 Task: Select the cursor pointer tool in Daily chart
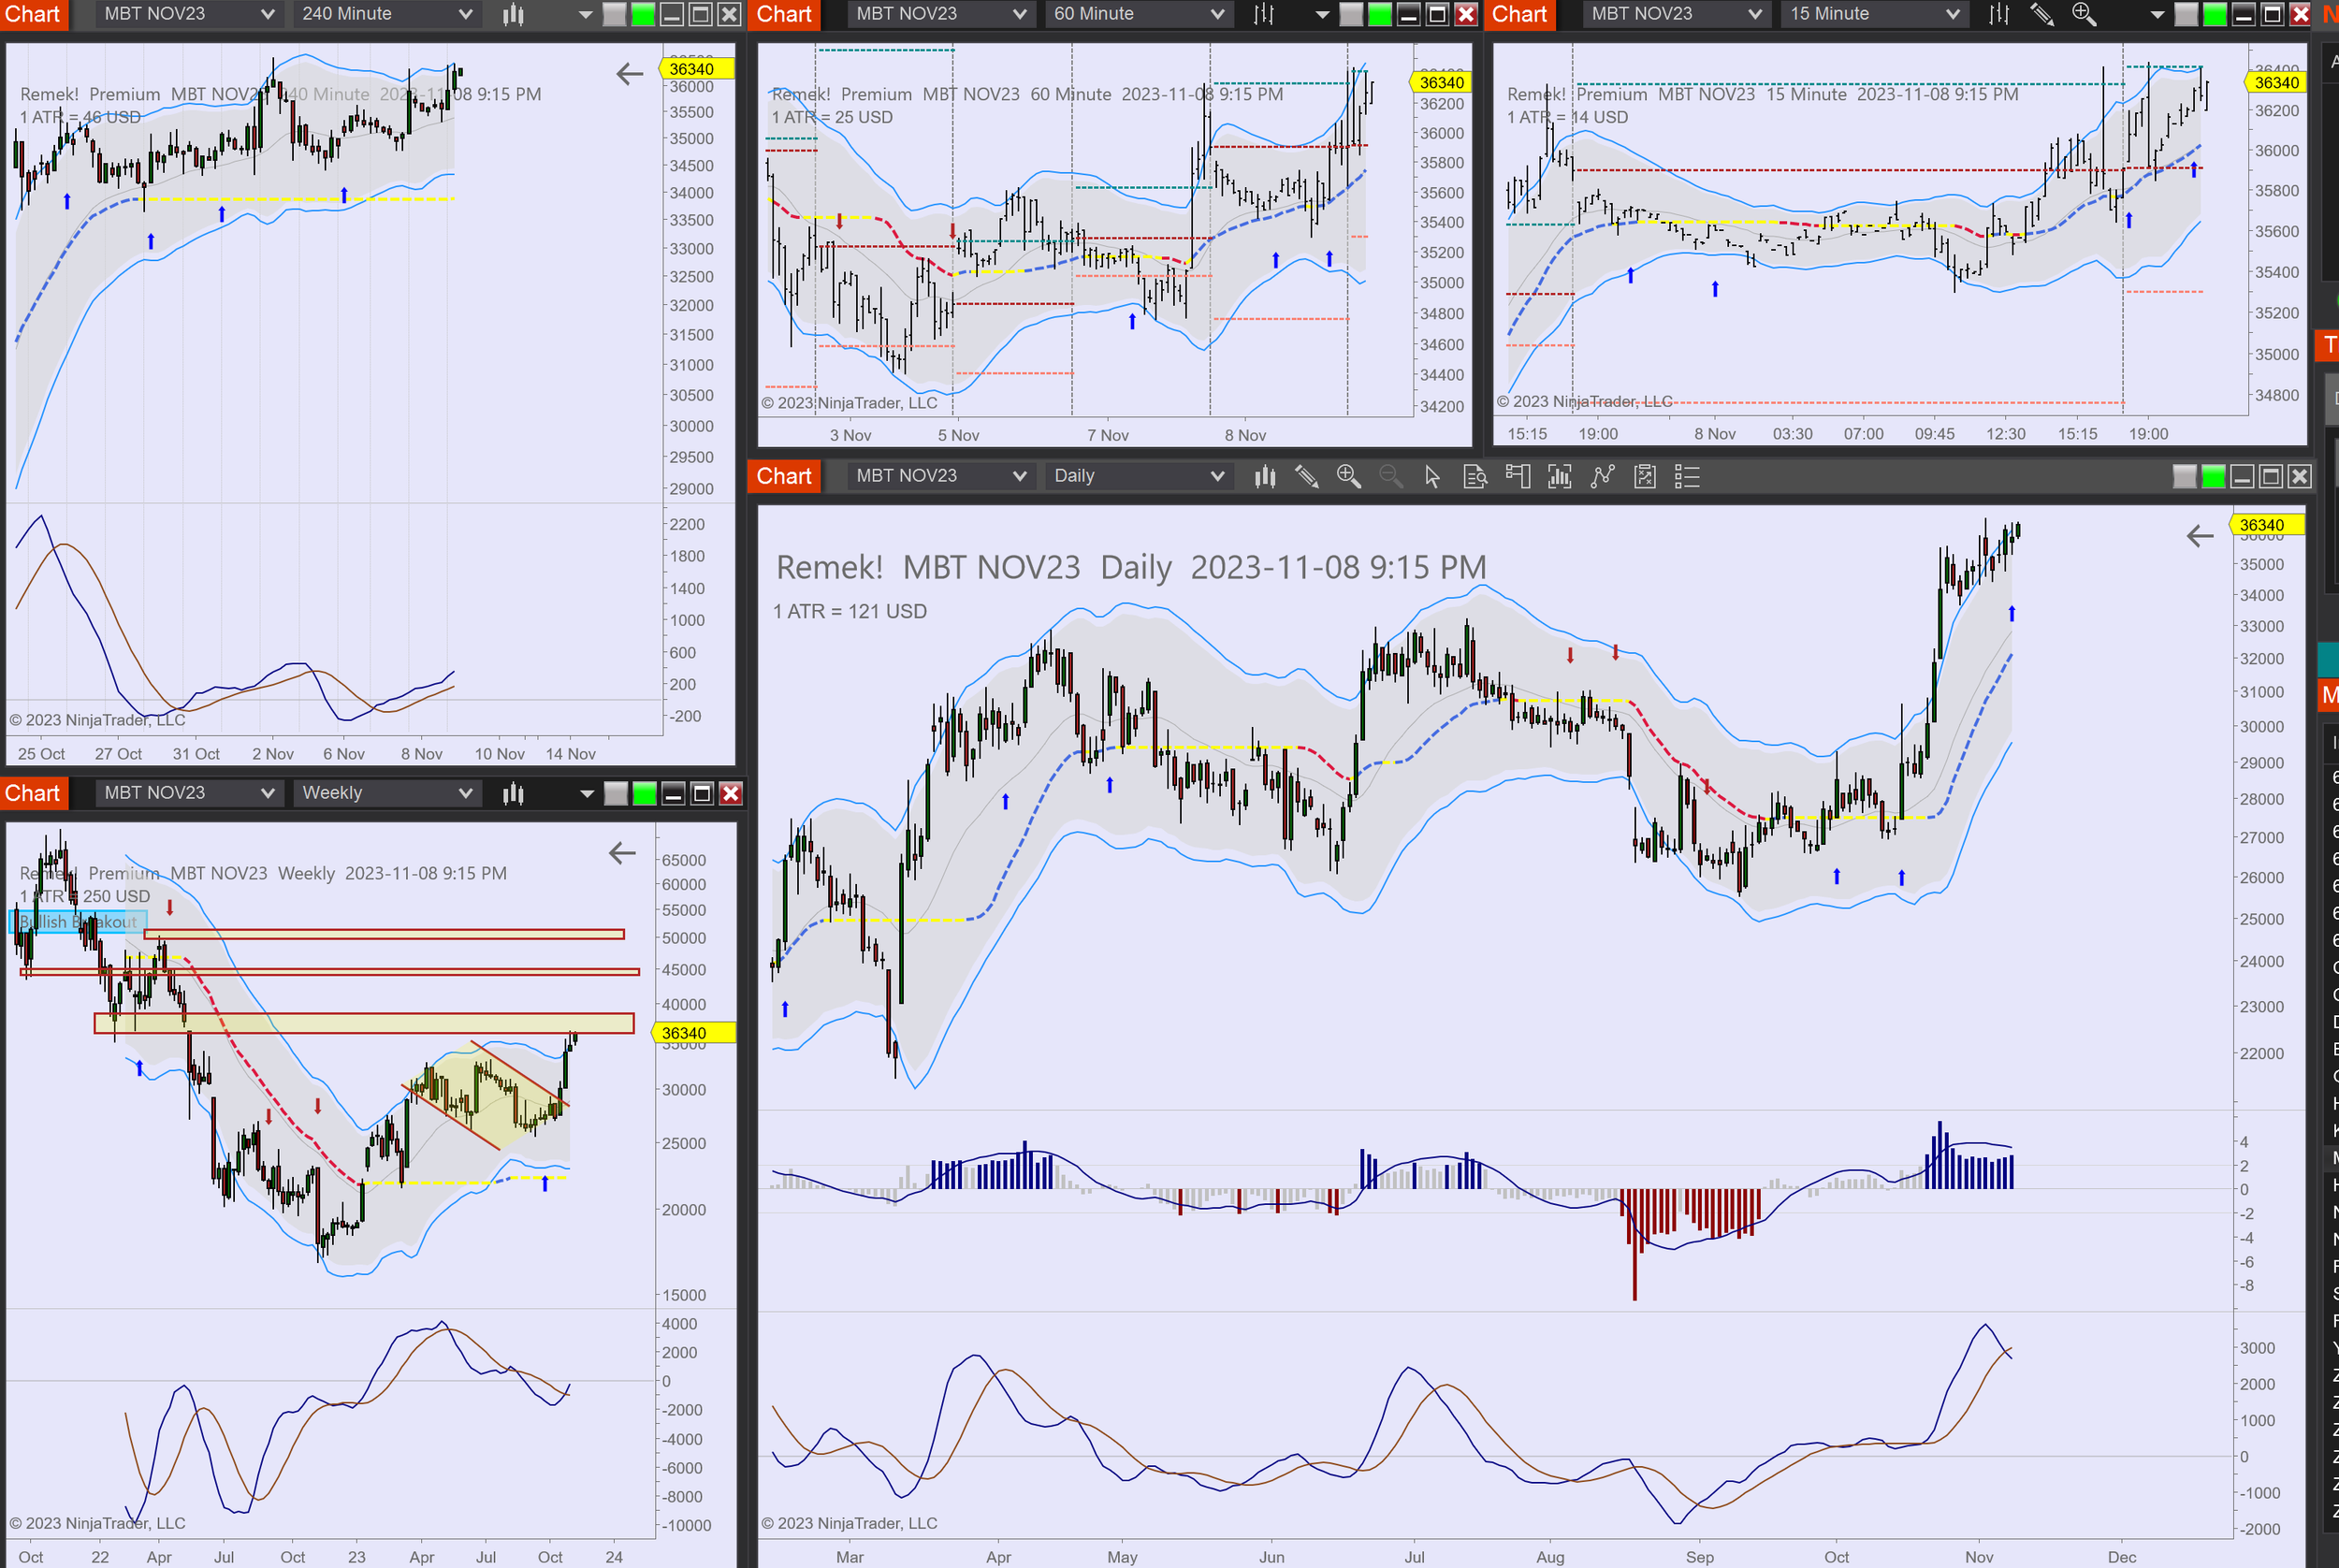tap(1432, 477)
